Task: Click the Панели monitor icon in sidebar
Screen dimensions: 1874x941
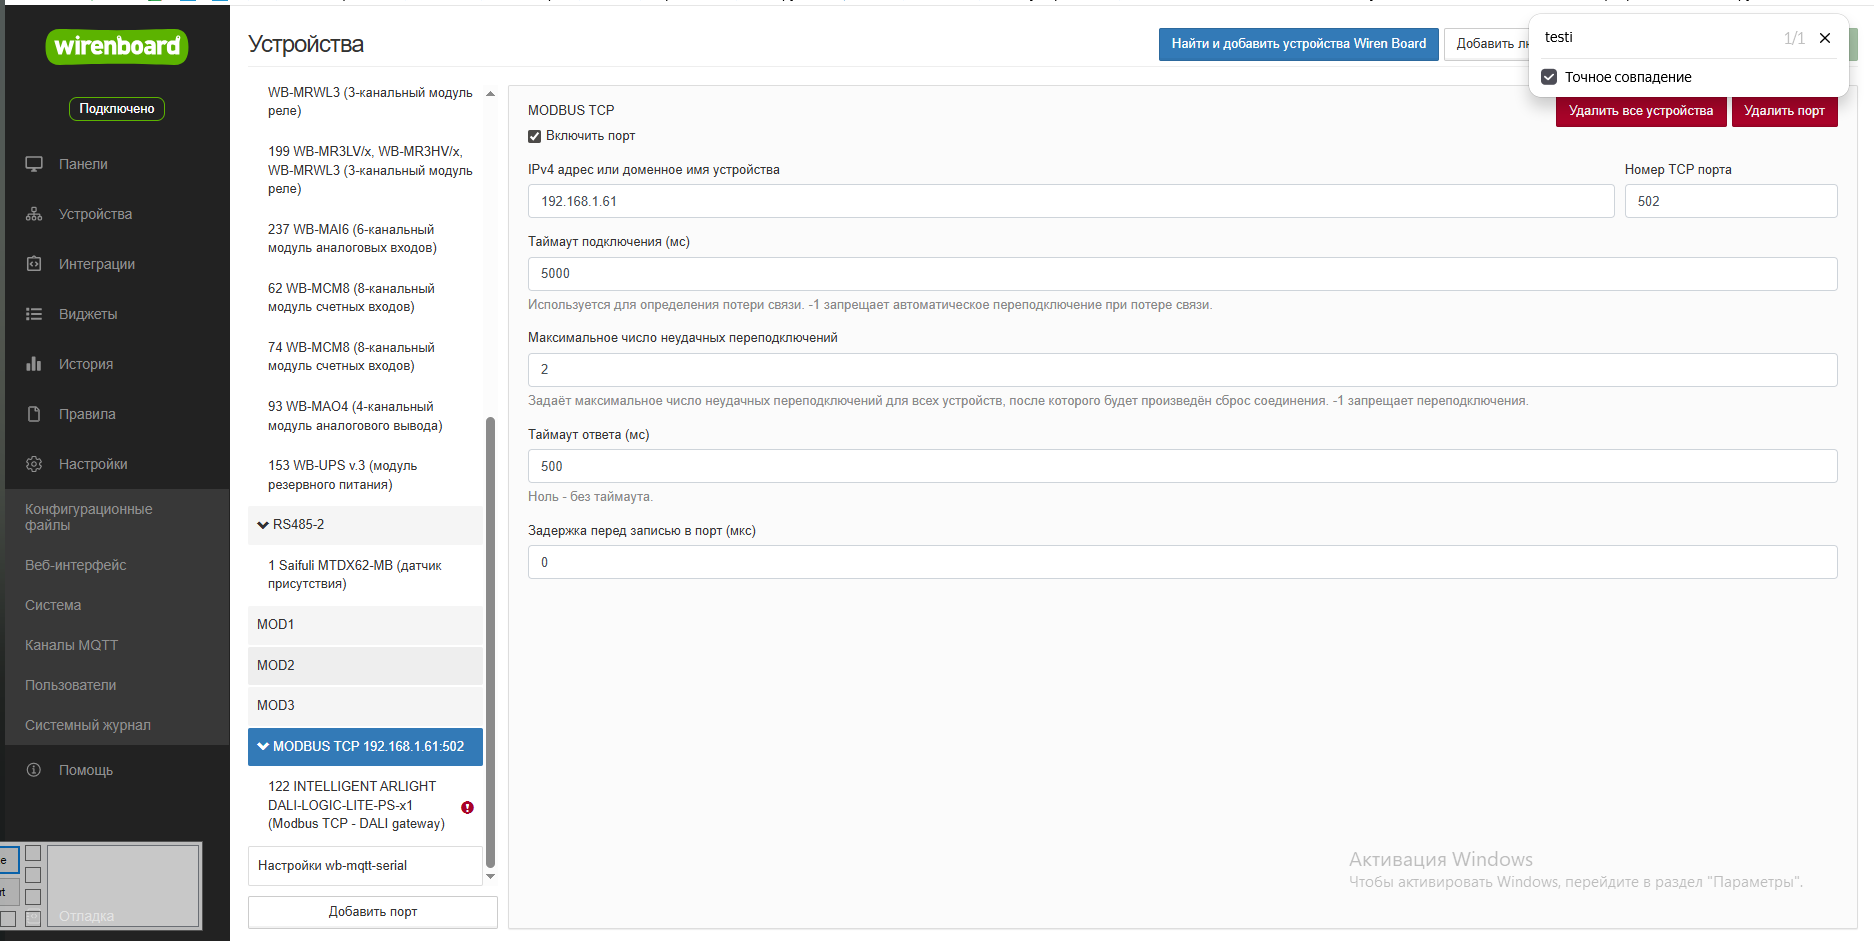Action: click(34, 164)
